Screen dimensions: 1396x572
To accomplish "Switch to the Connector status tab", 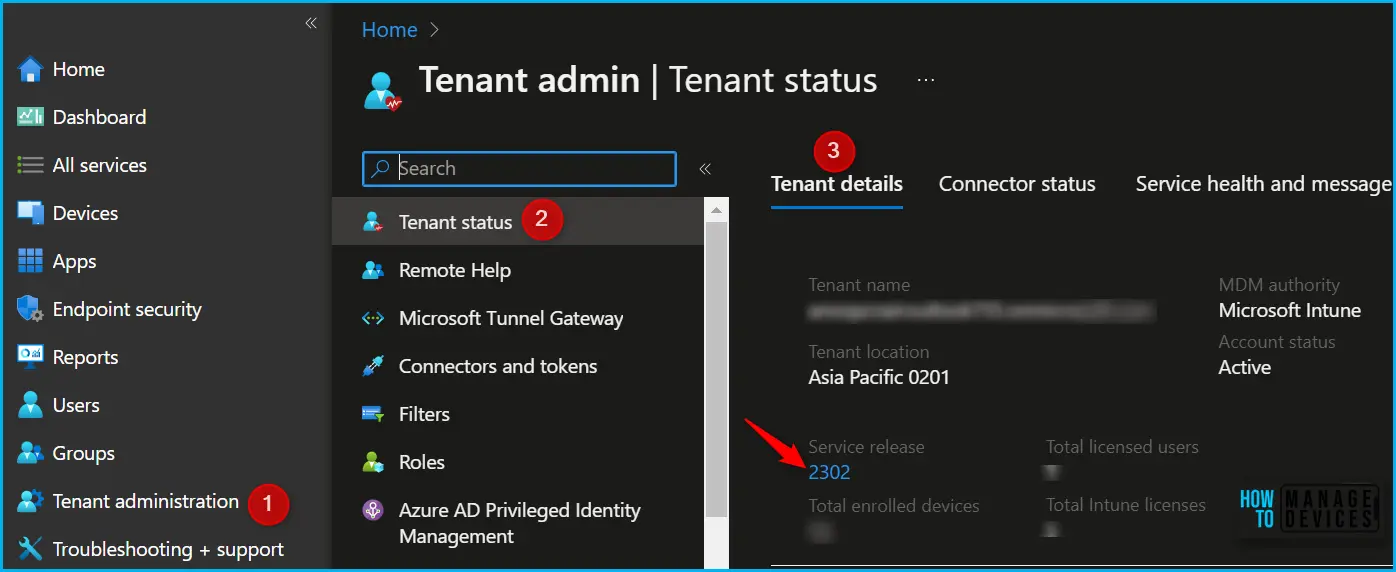I will point(1017,184).
